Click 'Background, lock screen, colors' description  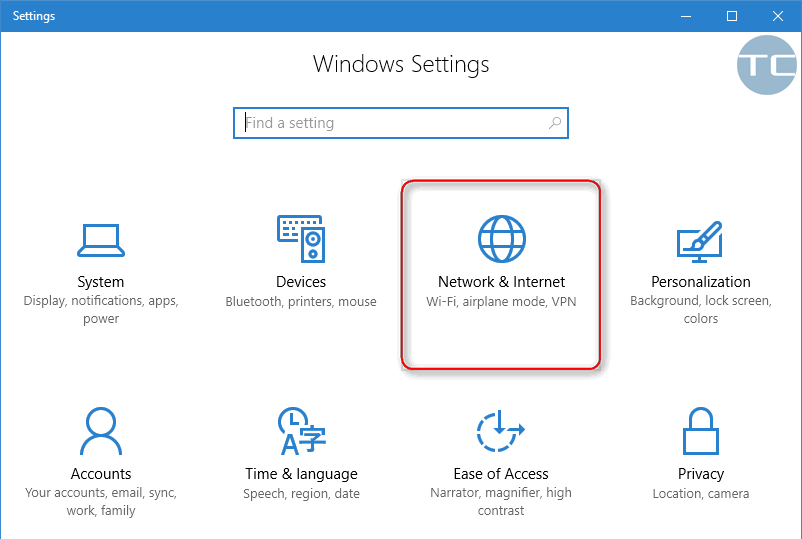701,309
